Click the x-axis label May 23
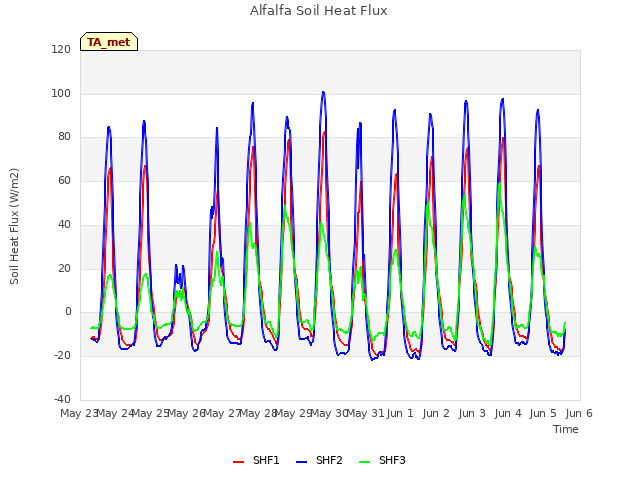The image size is (640, 480). click(80, 413)
